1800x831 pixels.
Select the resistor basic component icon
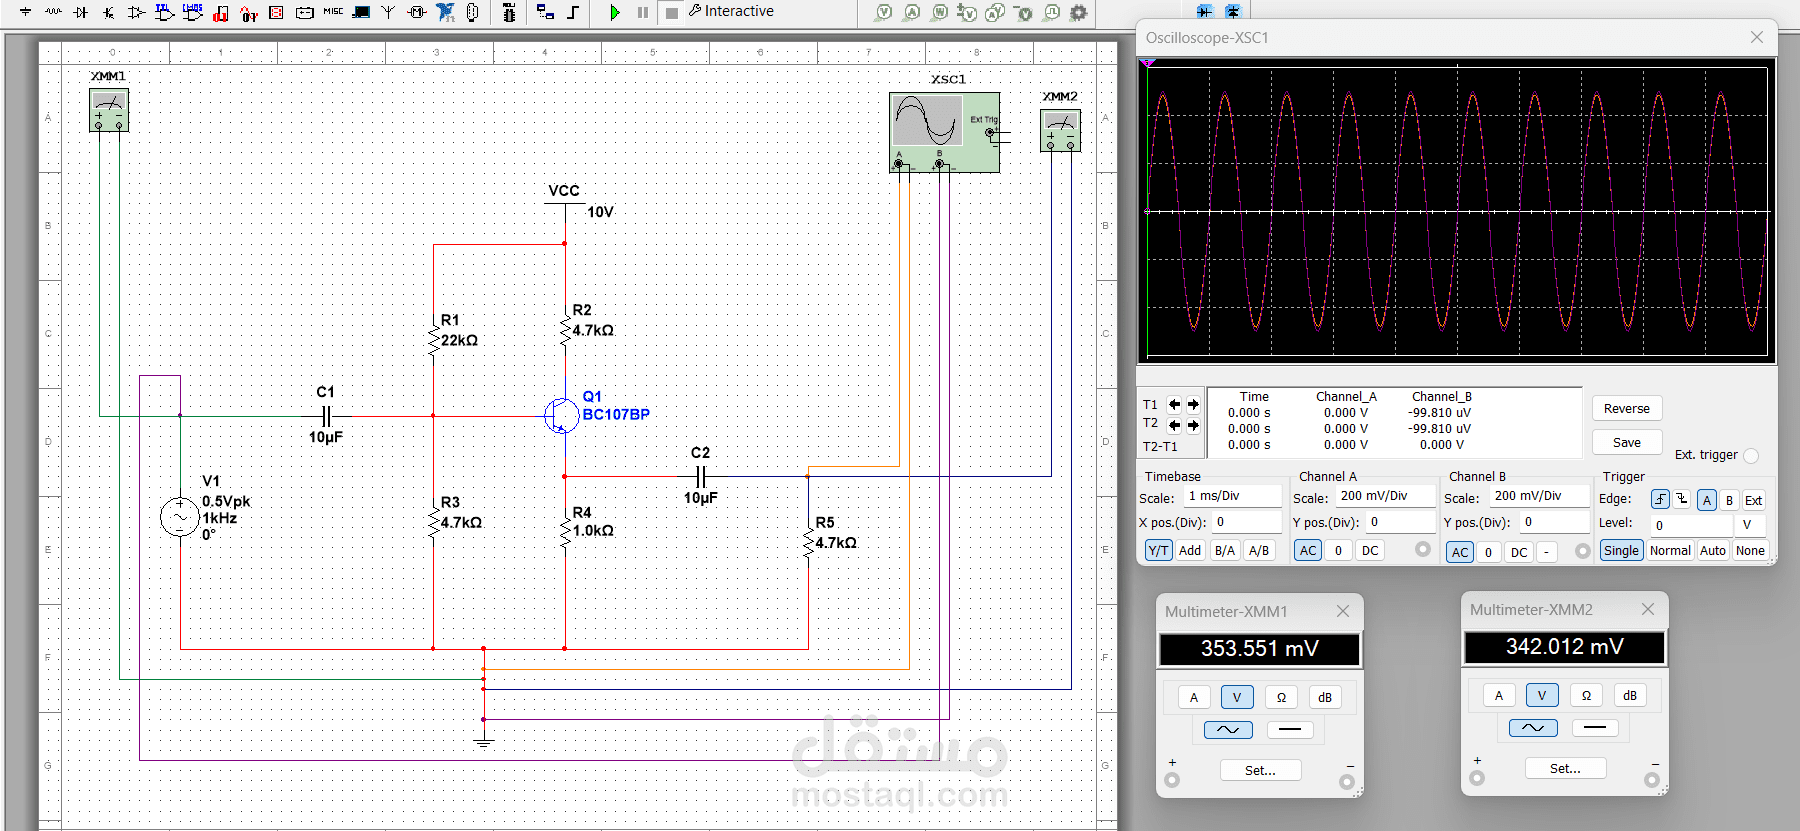[x=53, y=12]
